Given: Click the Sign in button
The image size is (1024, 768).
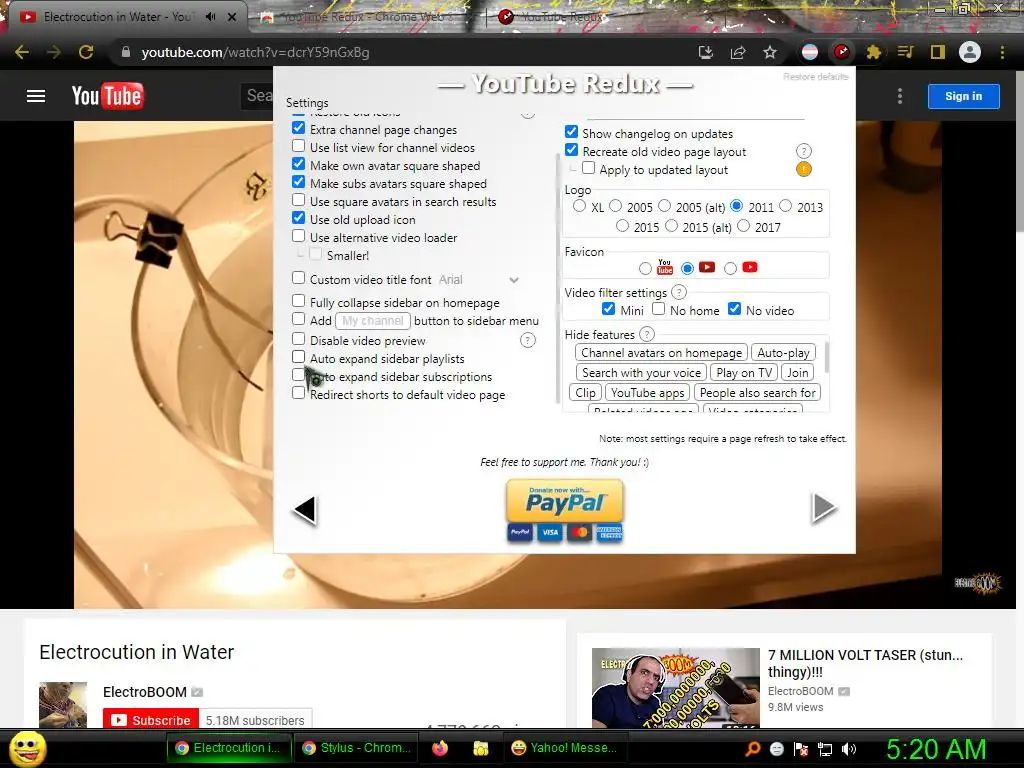Looking at the screenshot, I should (x=963, y=96).
